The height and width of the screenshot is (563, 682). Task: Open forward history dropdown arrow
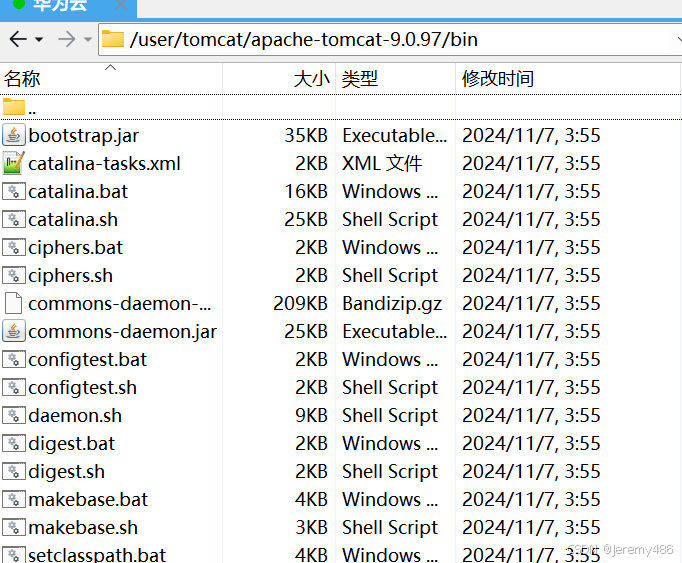click(x=88, y=40)
